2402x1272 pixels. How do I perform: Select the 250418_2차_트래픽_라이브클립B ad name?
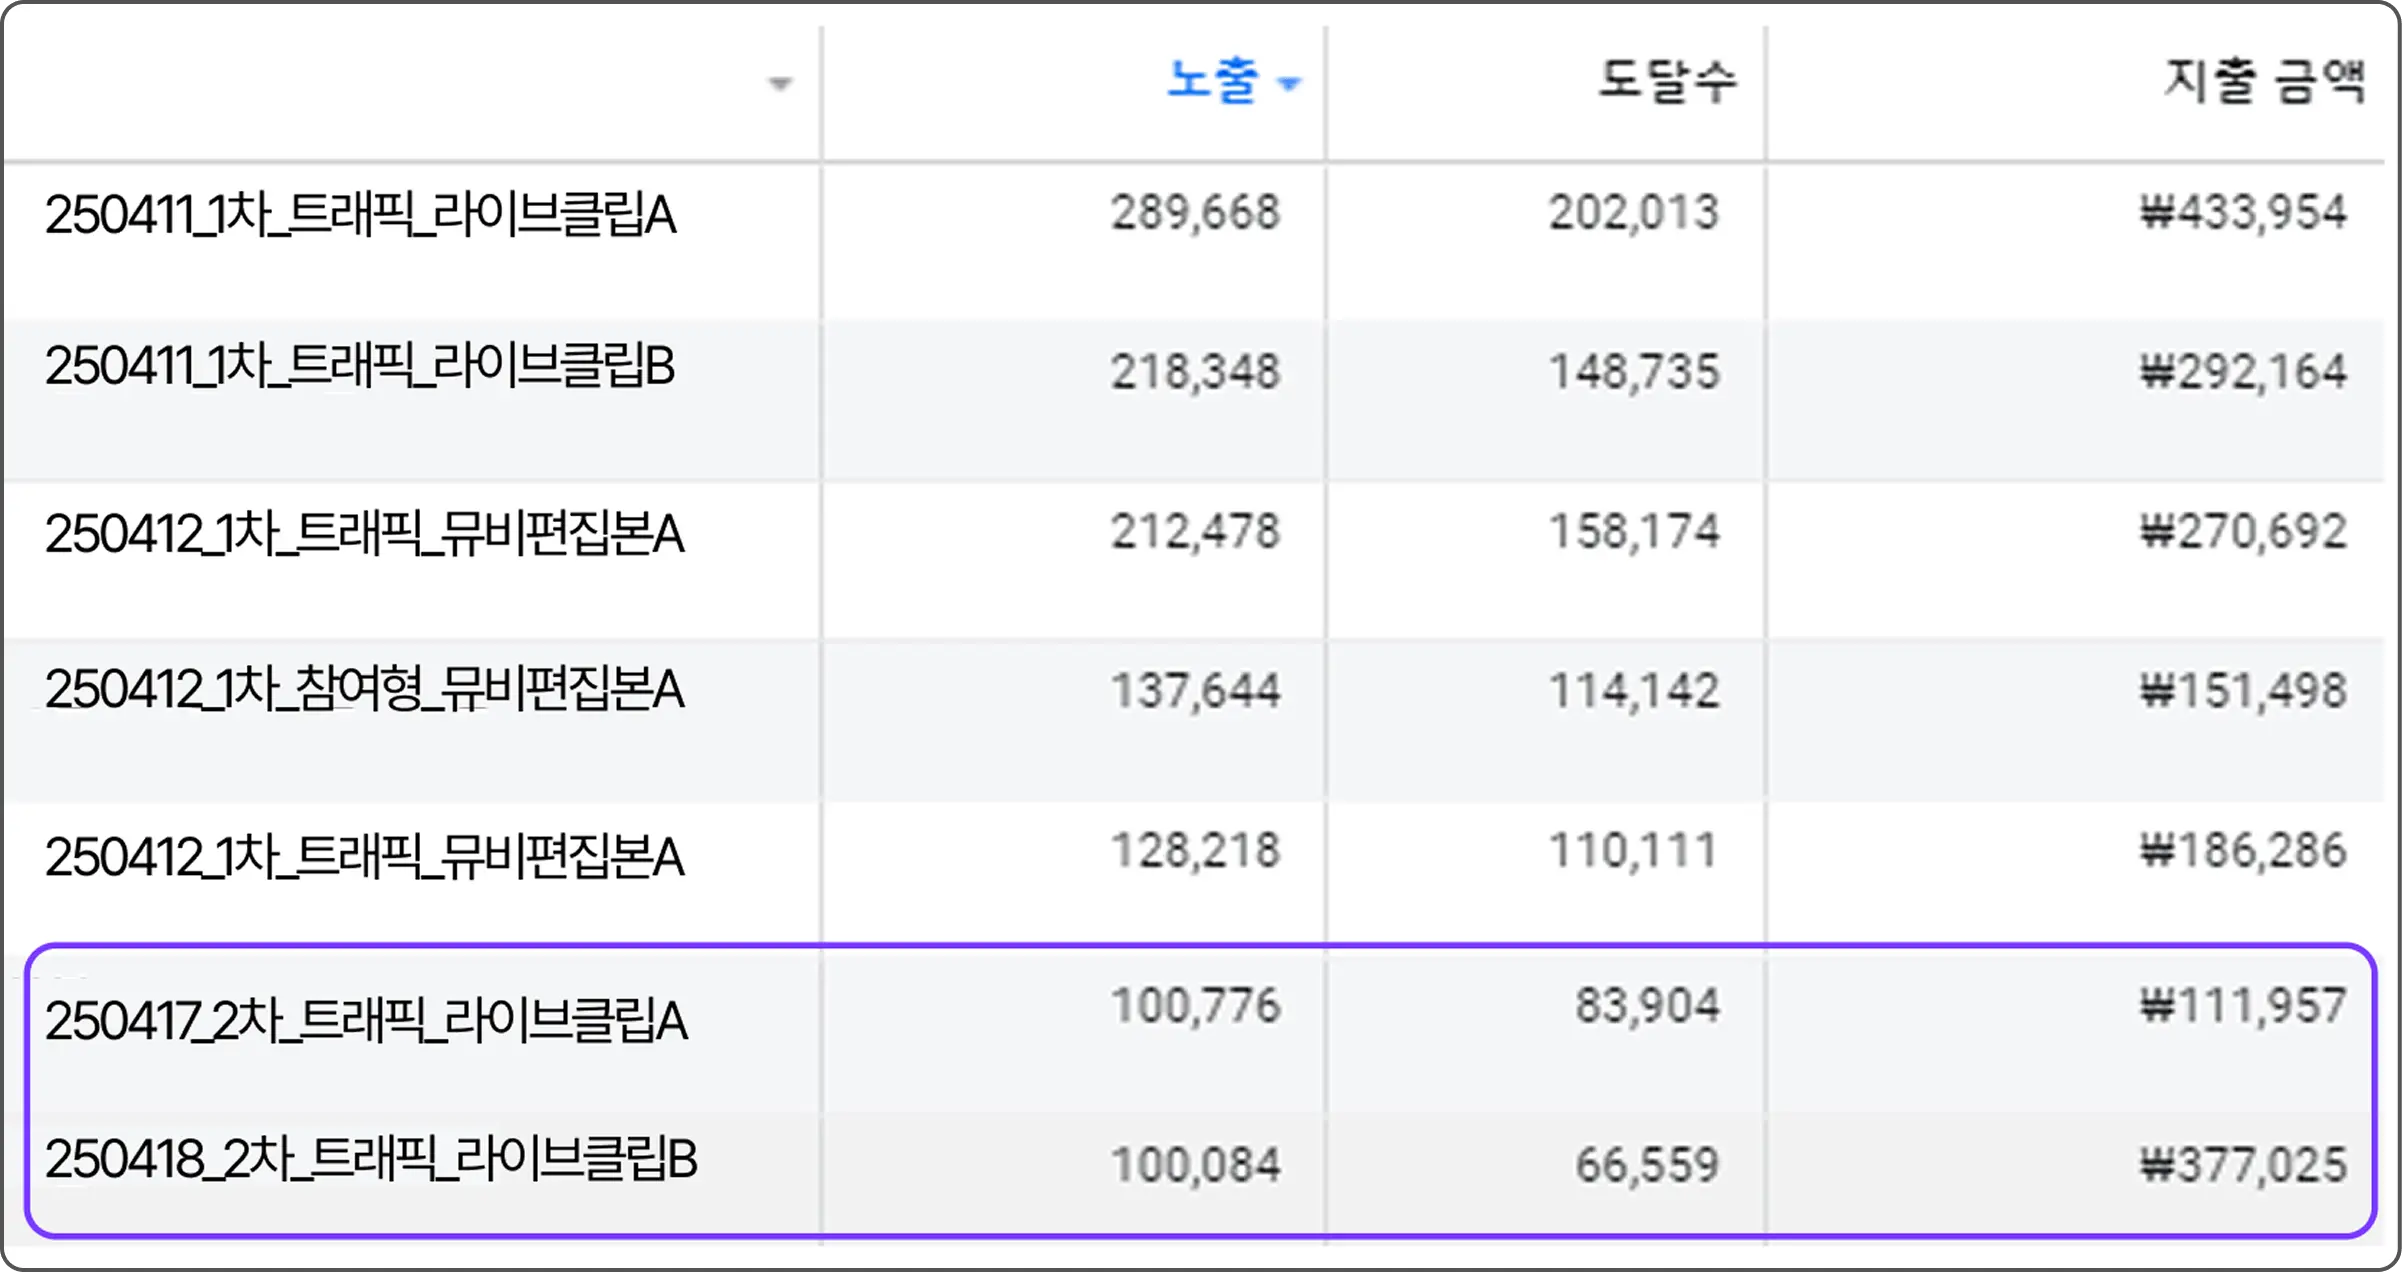tap(371, 1160)
